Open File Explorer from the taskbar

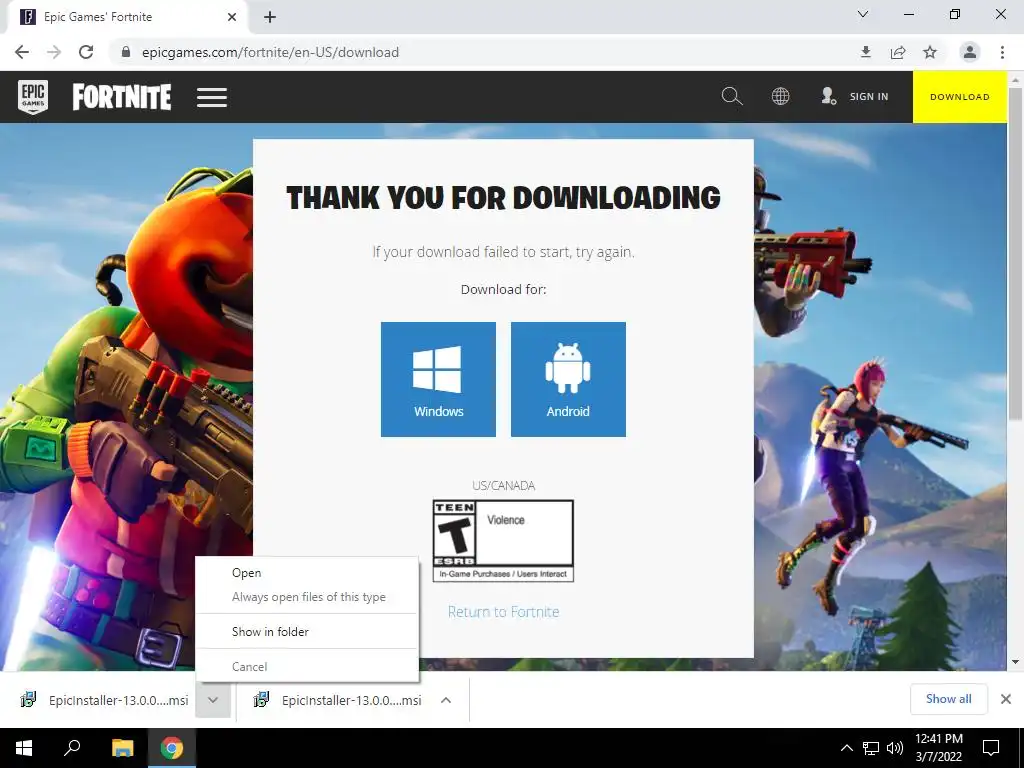point(122,748)
